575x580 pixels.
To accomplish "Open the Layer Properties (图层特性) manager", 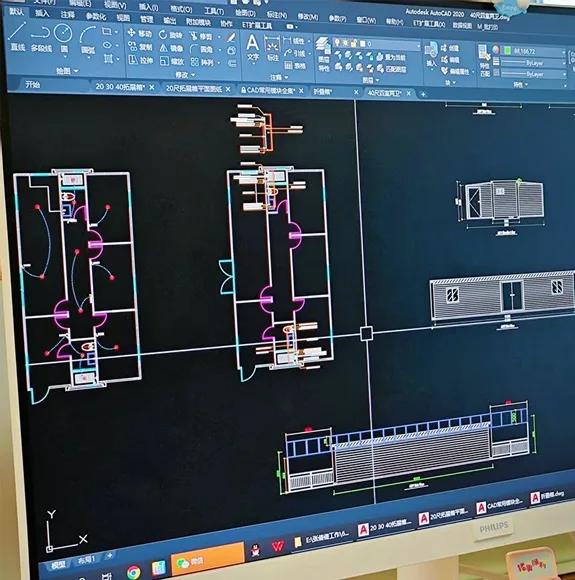I will point(324,54).
